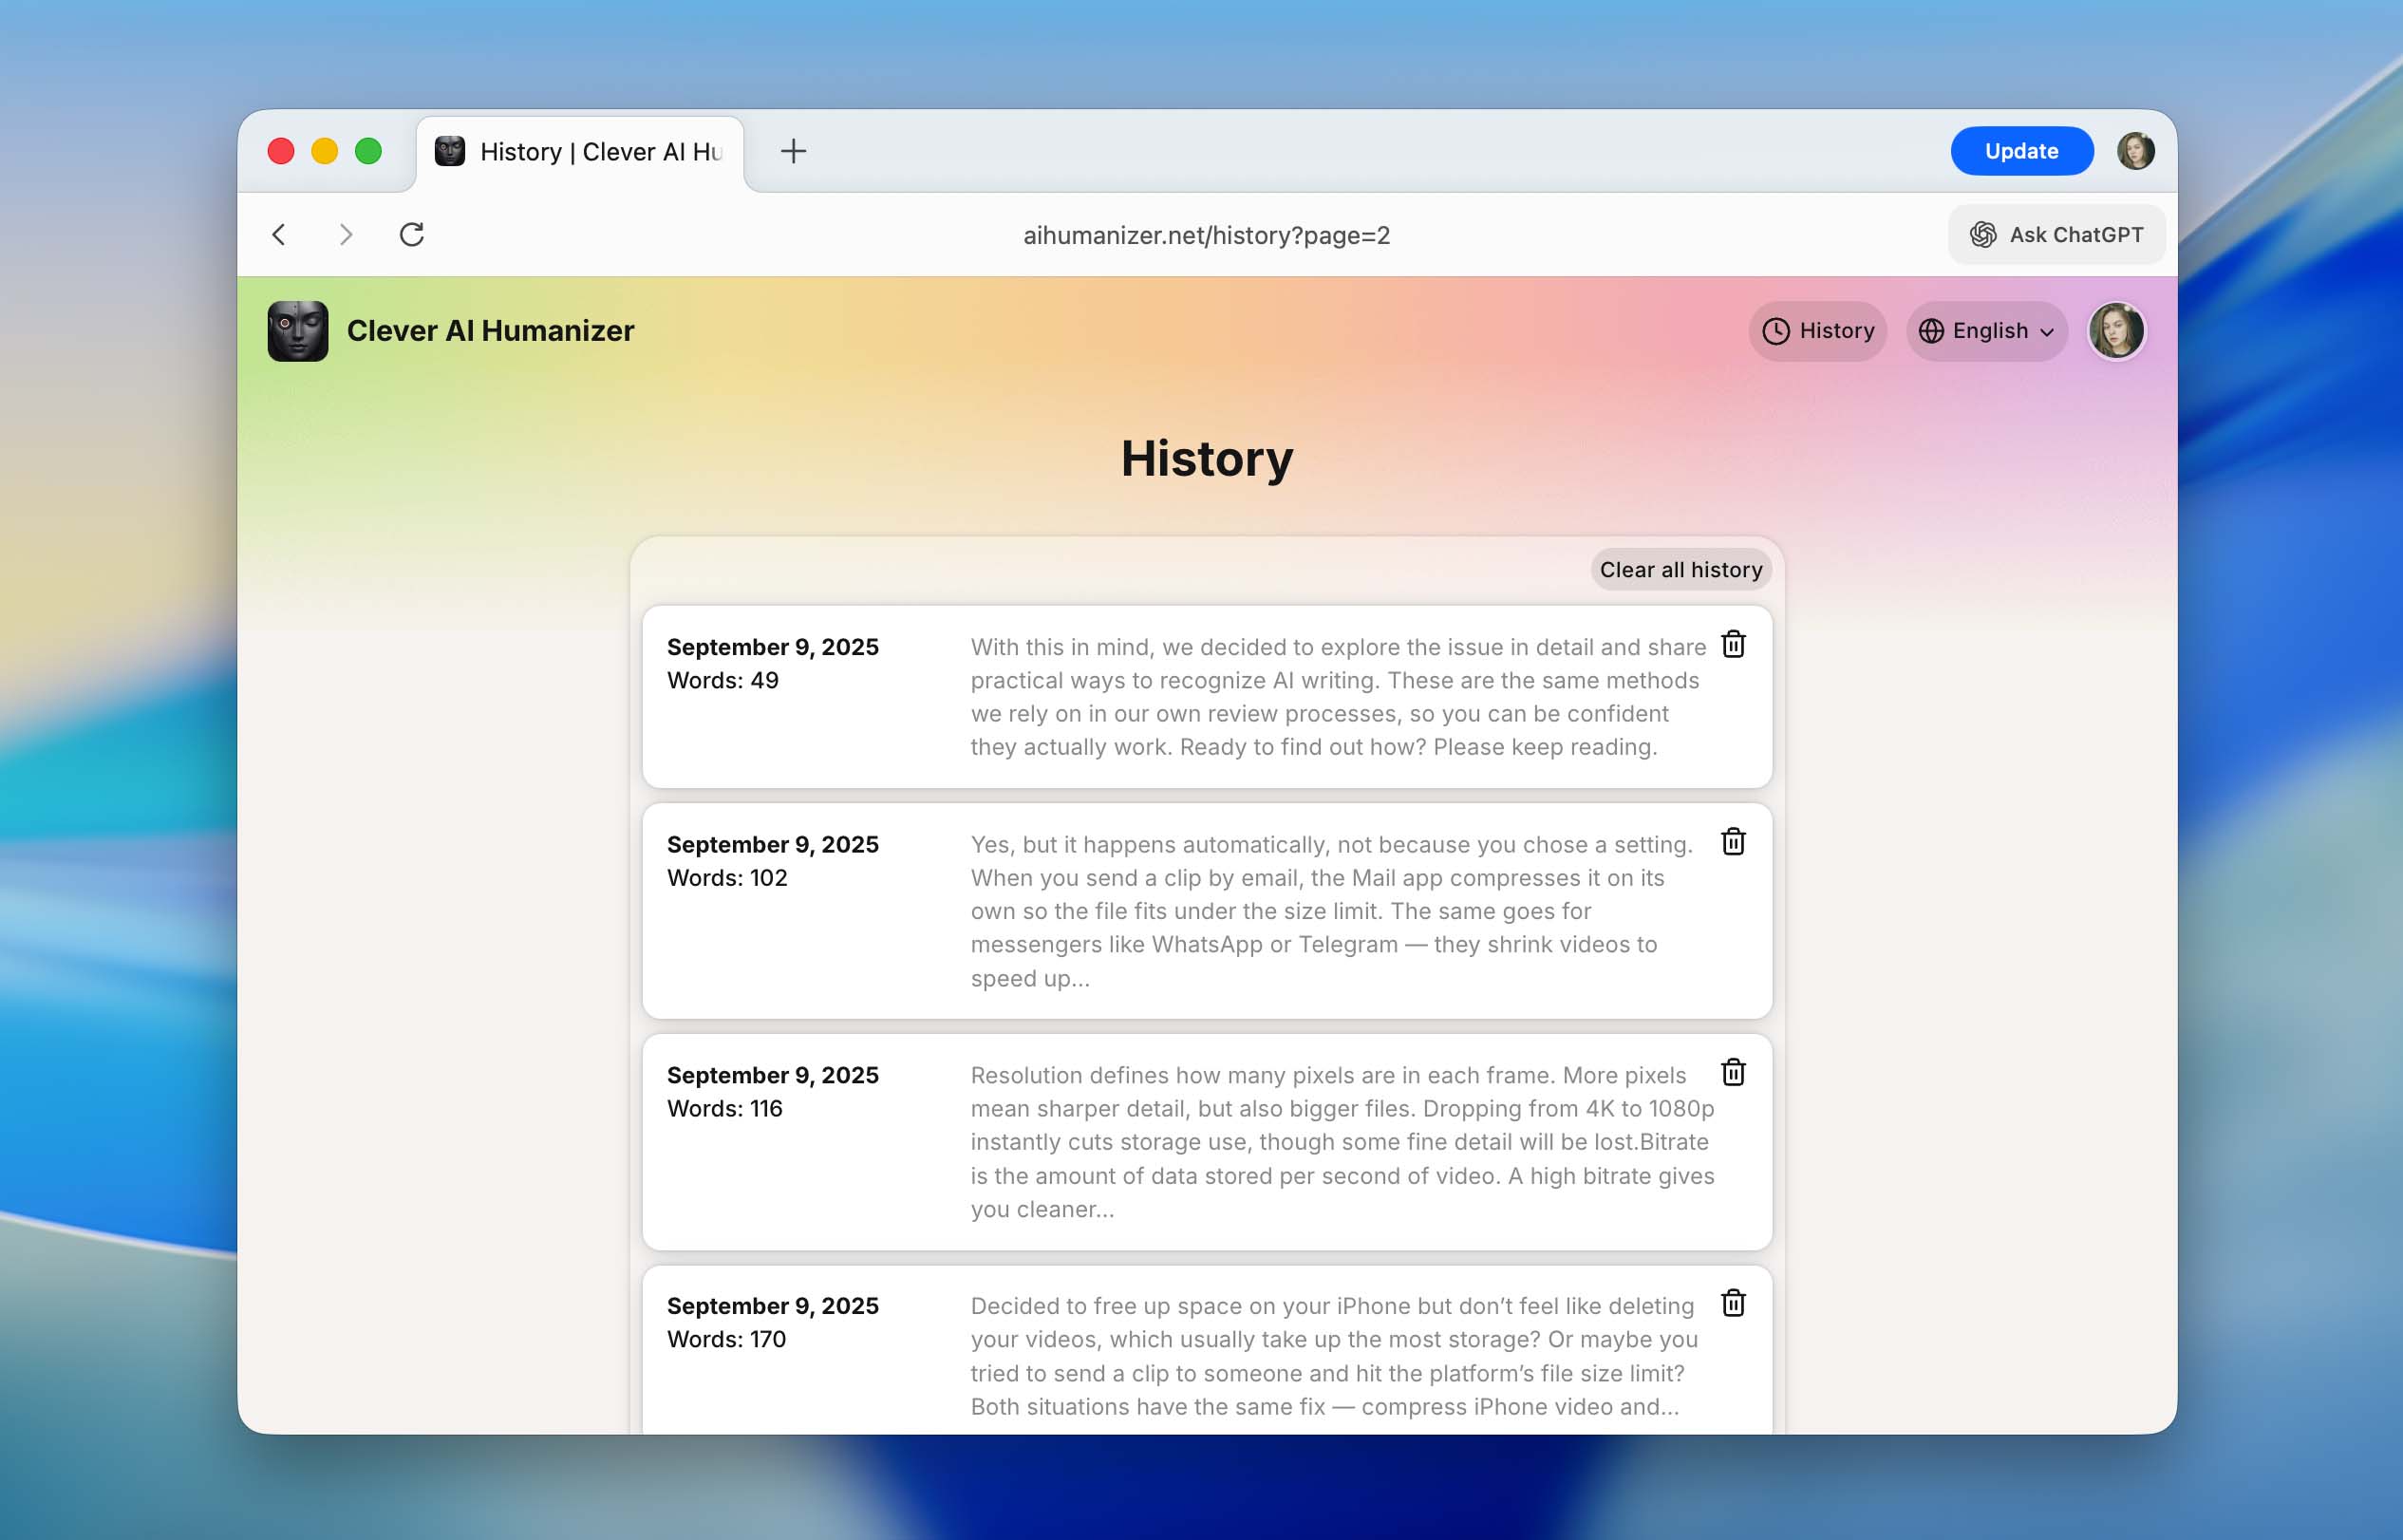
Task: Delete the 116-word history entry
Action: [1733, 1072]
